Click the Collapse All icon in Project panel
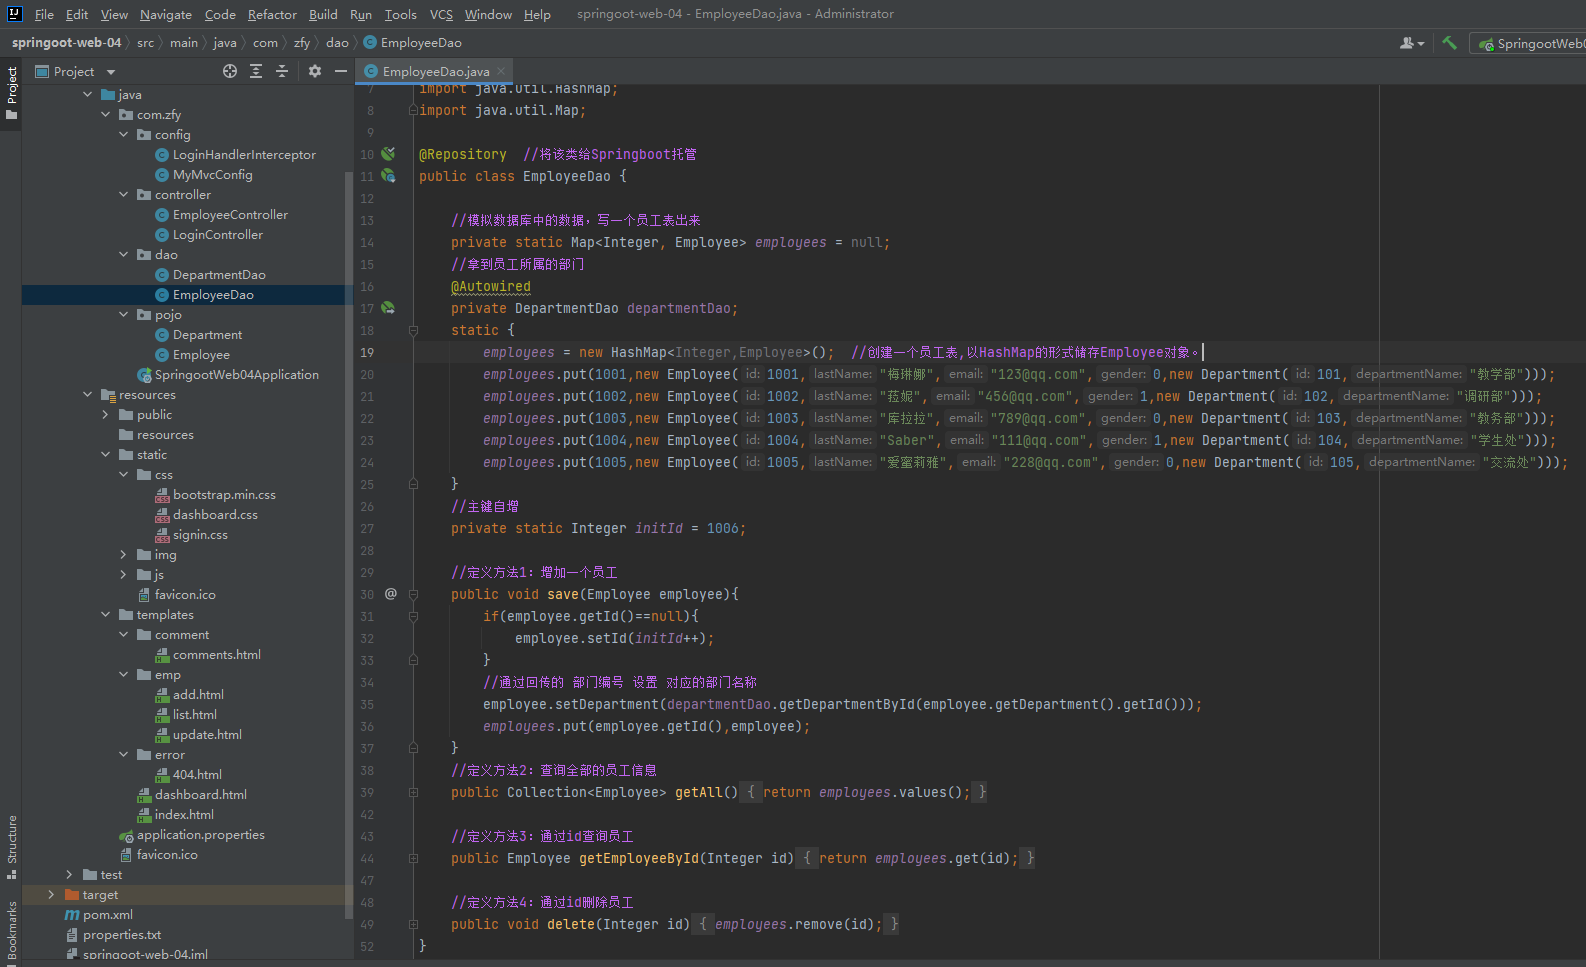 (x=282, y=71)
